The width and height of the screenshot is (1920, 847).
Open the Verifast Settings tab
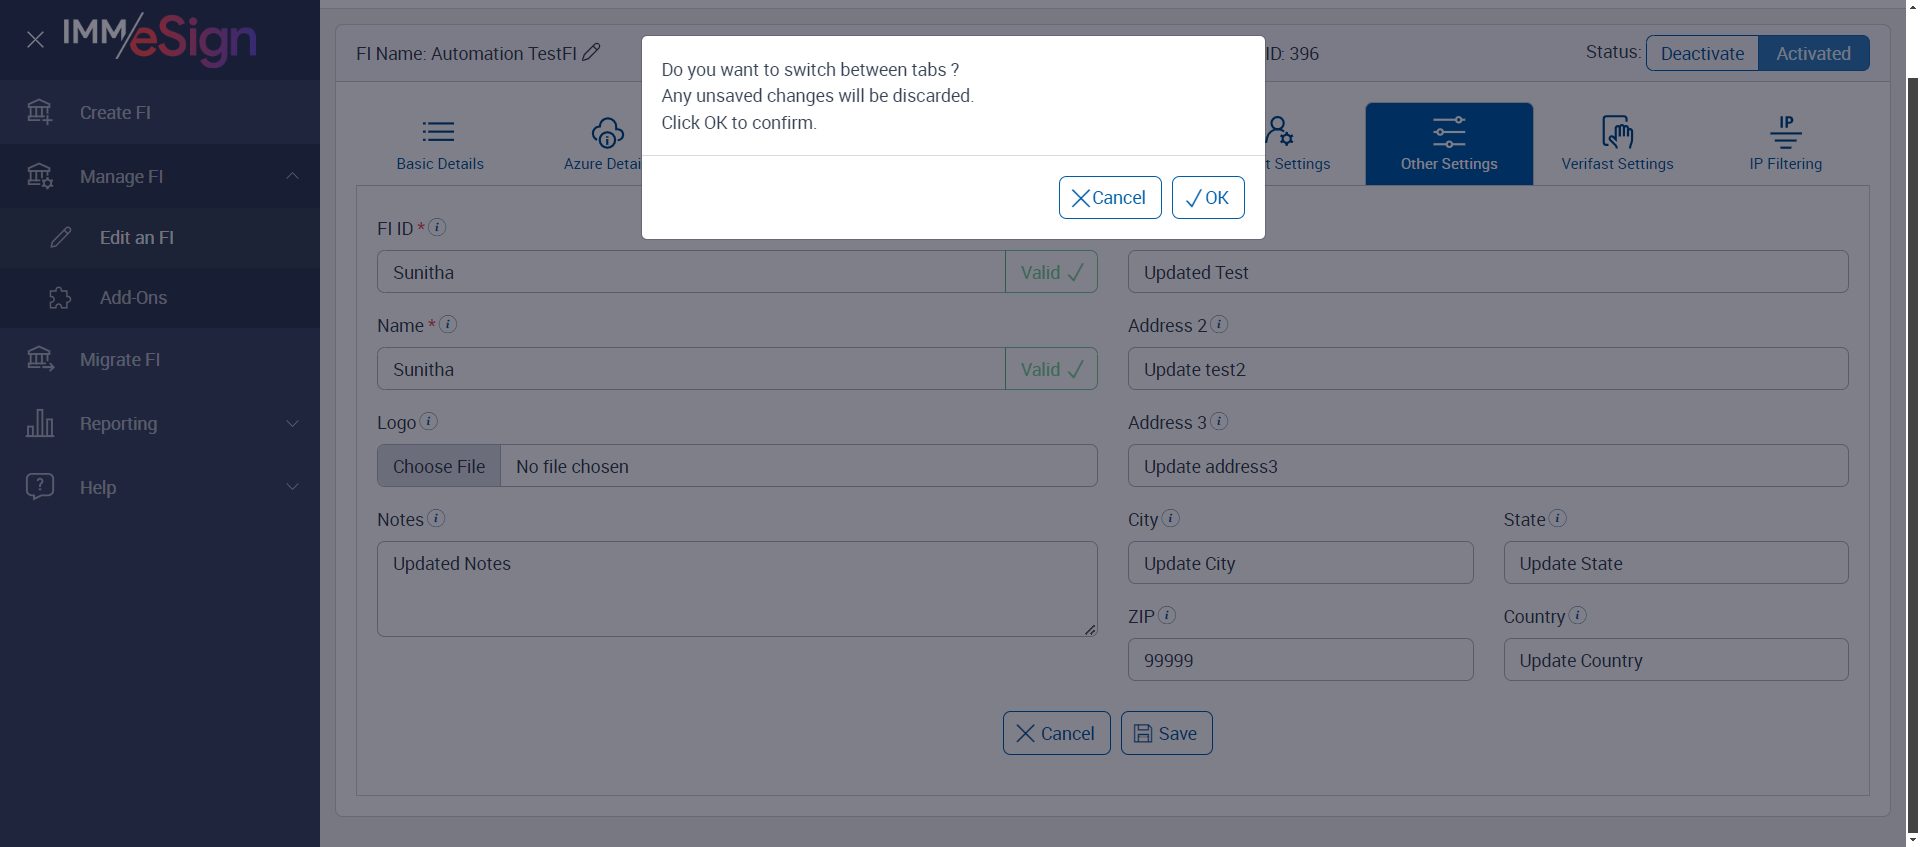[x=1616, y=144]
